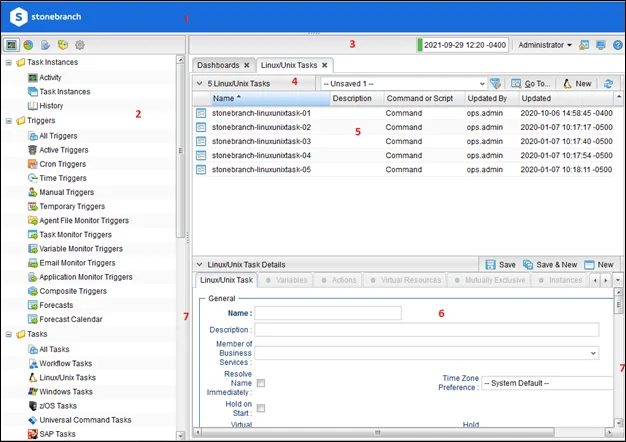Click the navigation pane vertical scrollbar

[x=180, y=150]
